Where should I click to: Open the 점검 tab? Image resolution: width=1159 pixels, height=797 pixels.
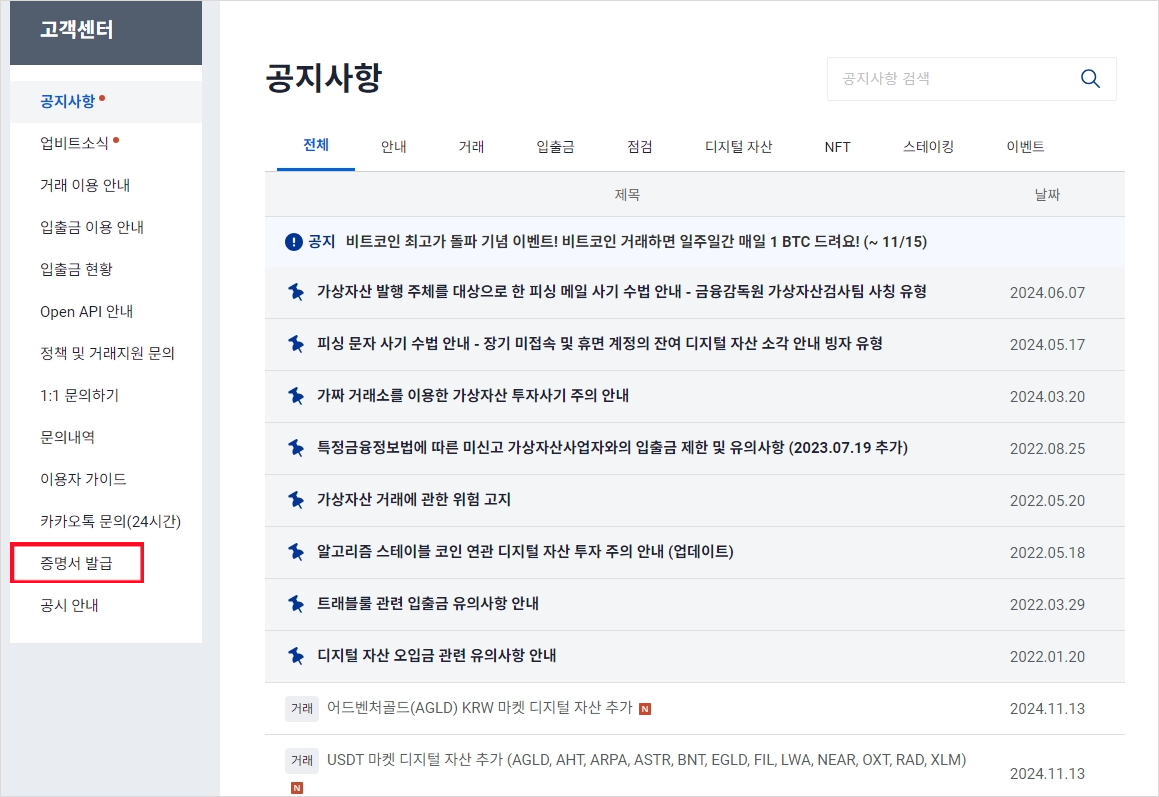pos(639,146)
